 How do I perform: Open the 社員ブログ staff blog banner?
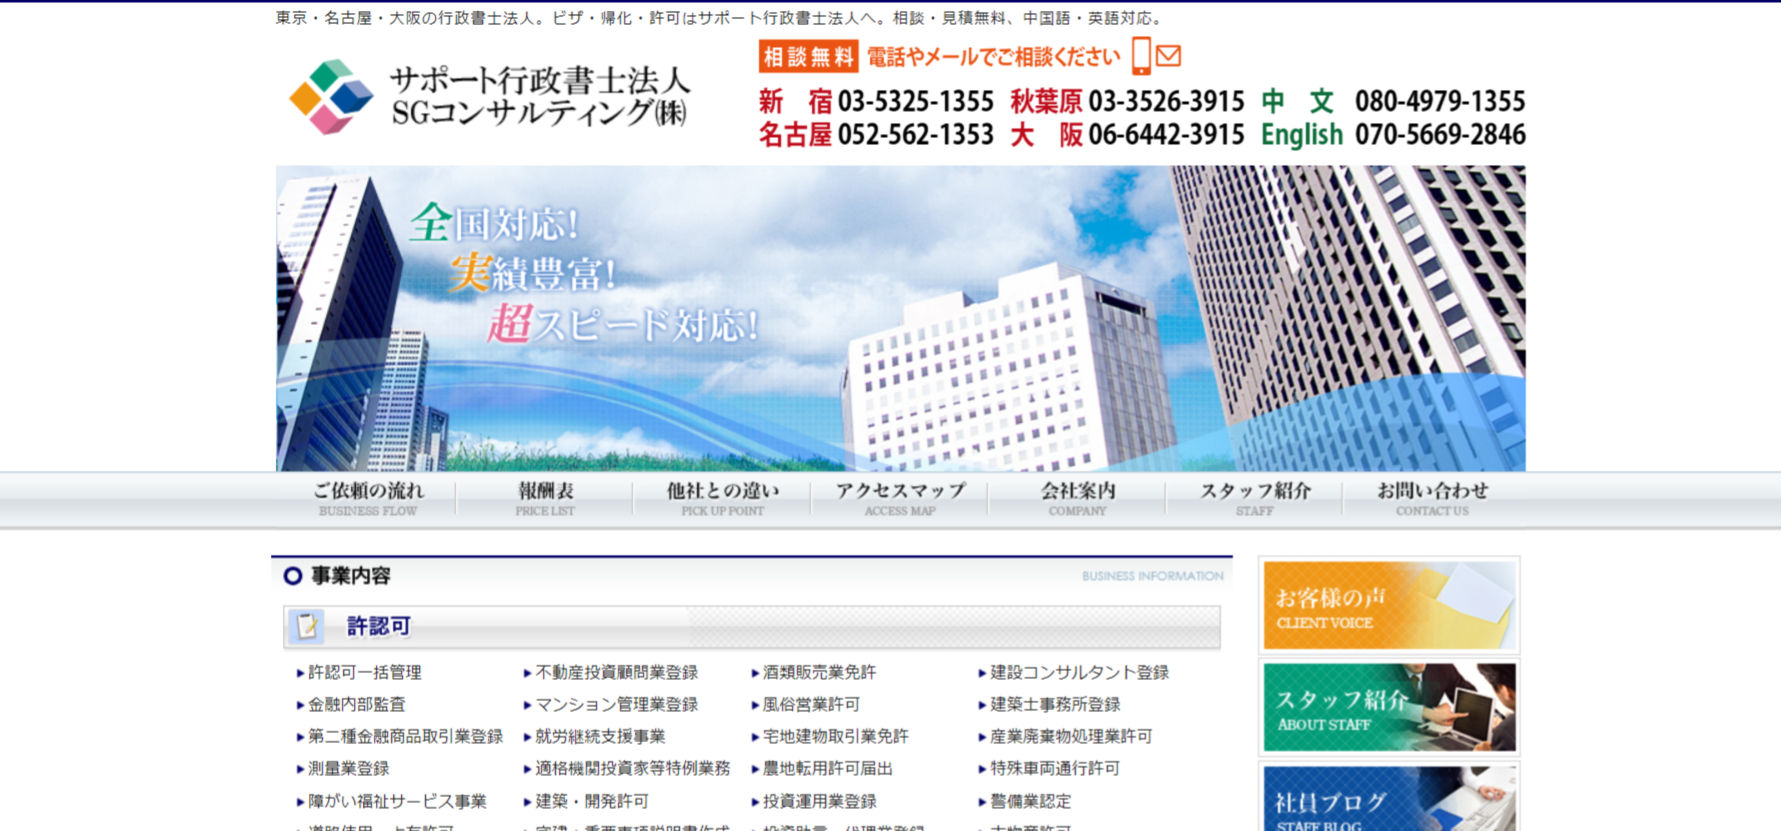pos(1389,800)
